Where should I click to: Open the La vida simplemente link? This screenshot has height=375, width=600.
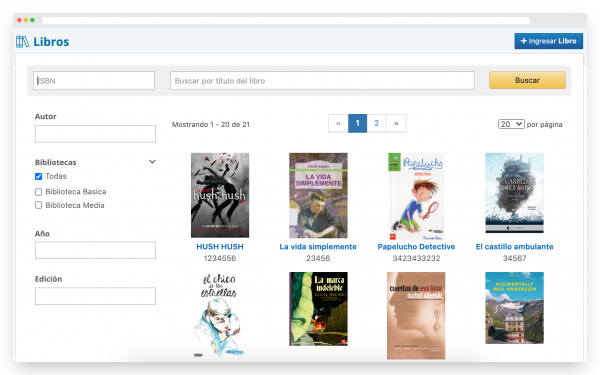point(318,247)
